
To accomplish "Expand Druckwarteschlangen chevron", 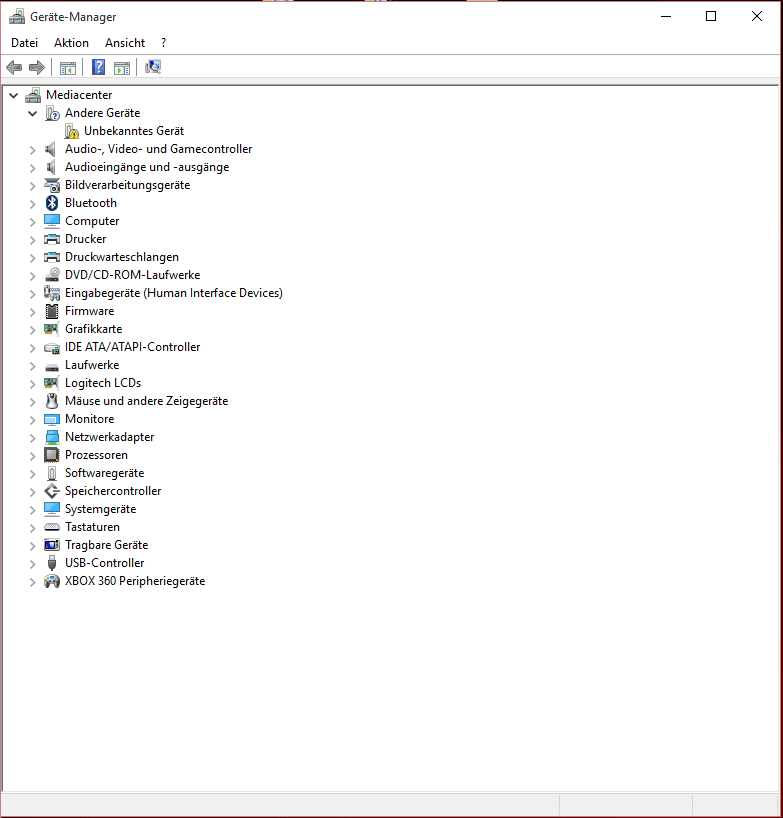I will (x=33, y=258).
